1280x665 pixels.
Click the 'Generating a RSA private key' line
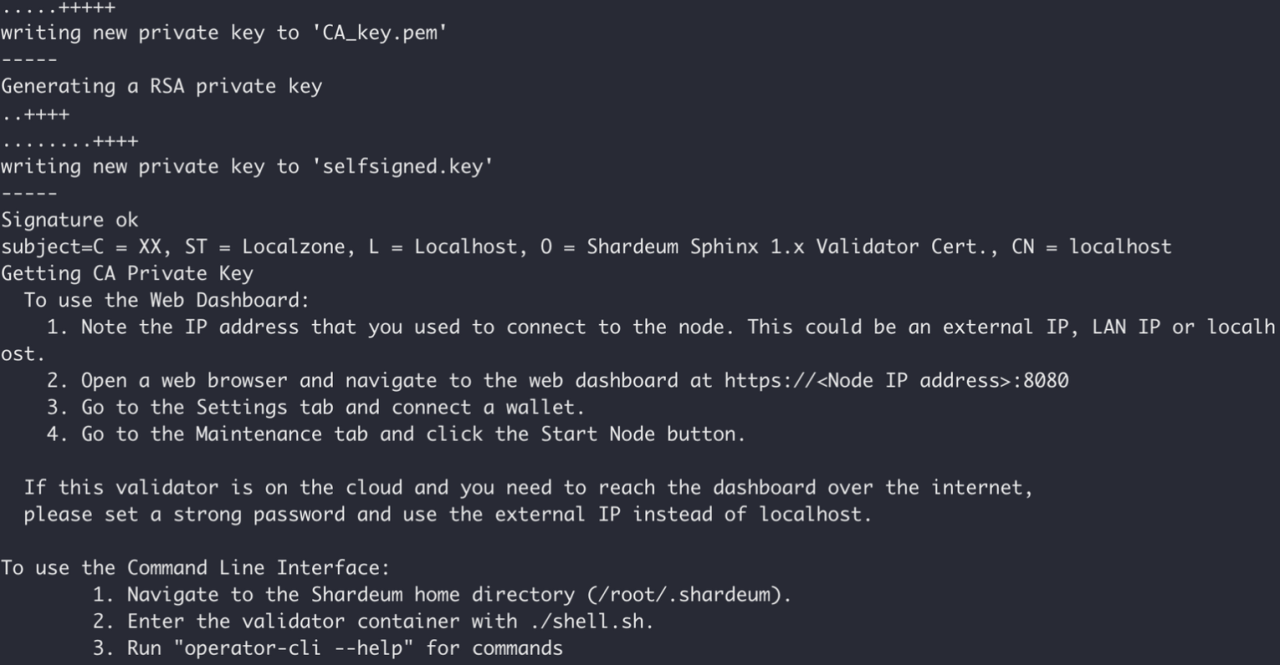pos(162,87)
